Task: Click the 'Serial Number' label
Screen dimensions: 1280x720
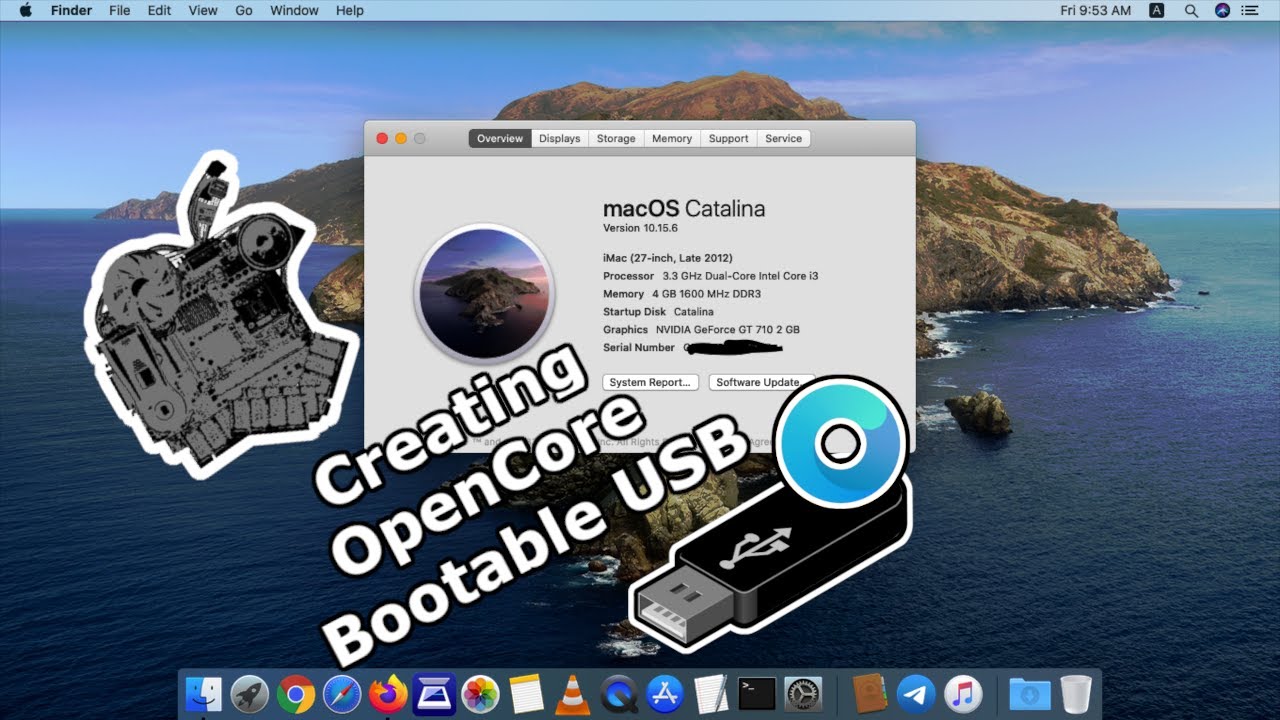Action: (x=639, y=348)
